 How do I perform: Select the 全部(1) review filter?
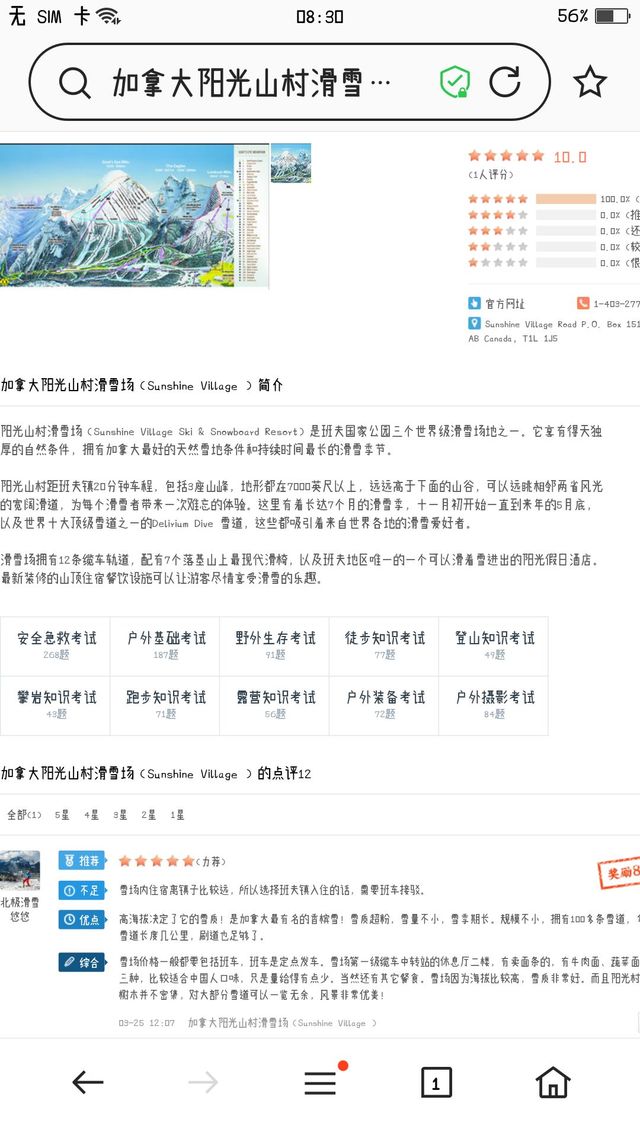click(24, 815)
